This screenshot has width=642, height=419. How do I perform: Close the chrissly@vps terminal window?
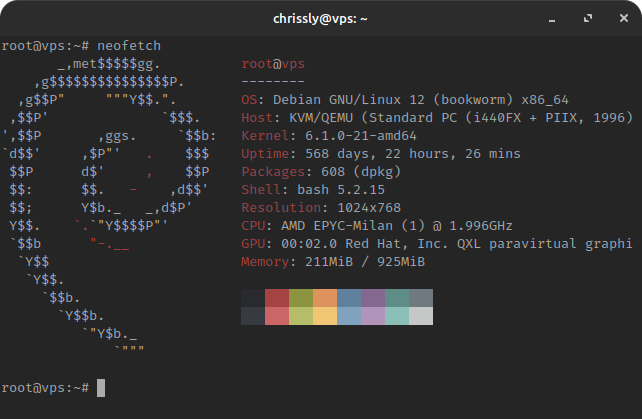pos(624,18)
